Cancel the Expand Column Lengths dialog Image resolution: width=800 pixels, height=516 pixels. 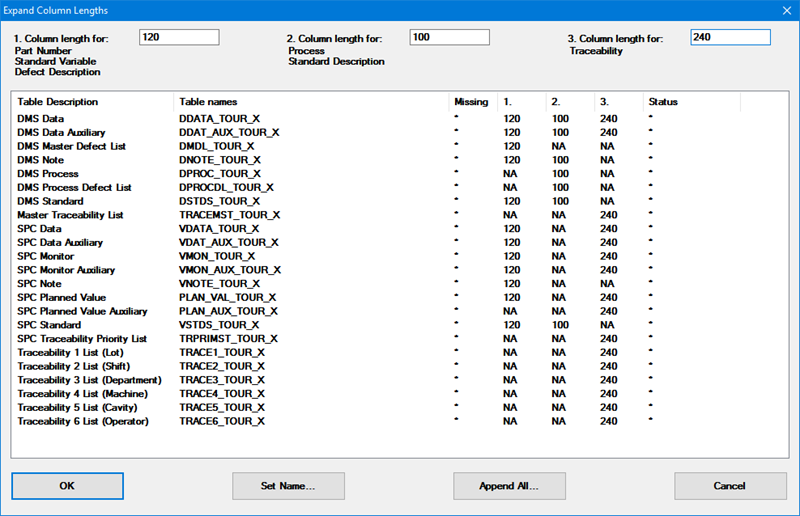tap(730, 486)
